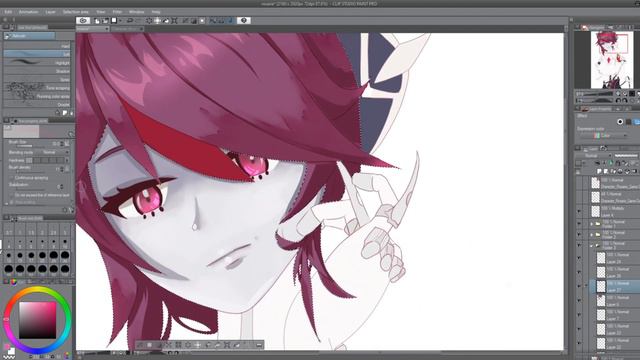Viewport: 640px width, 360px height.
Task: Select the pink main color swatch
Action: [8, 347]
